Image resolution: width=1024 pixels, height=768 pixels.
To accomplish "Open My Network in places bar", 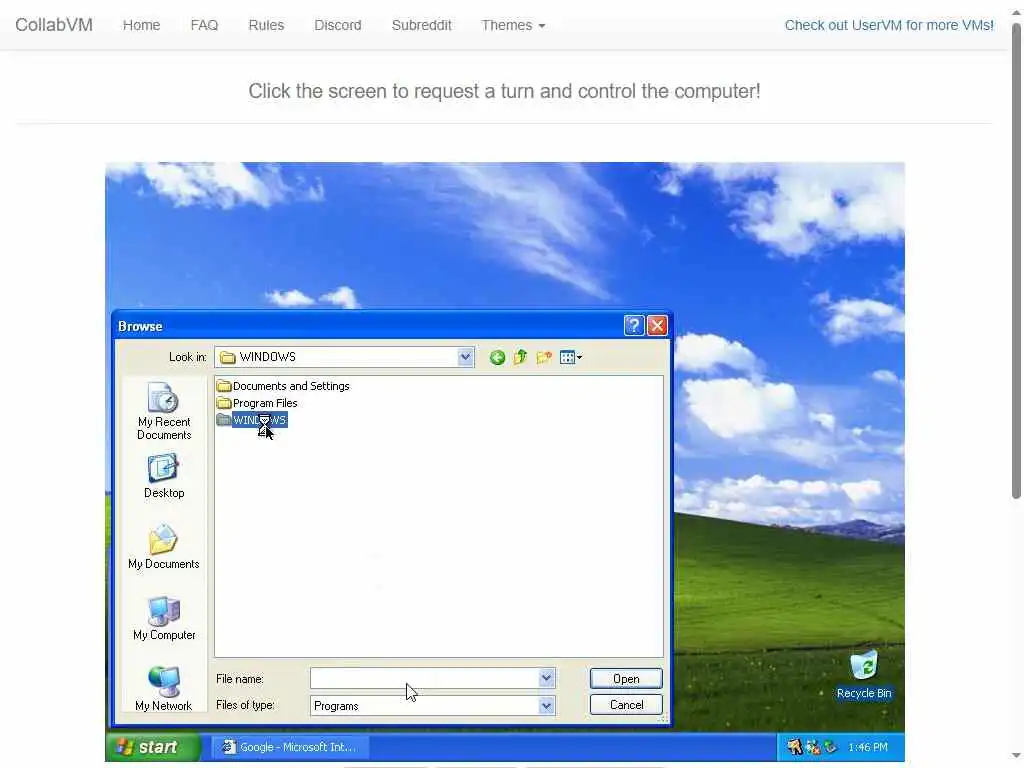I will [x=164, y=689].
